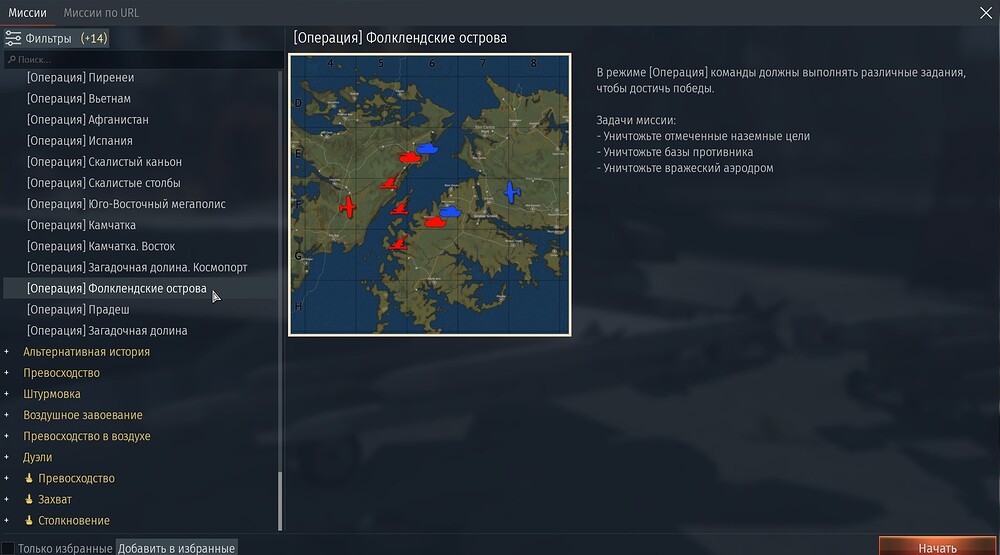Screen dimensions: 1000x555
Task: Expand the Альтернативная история category
Action: pyautogui.click(x=7, y=352)
